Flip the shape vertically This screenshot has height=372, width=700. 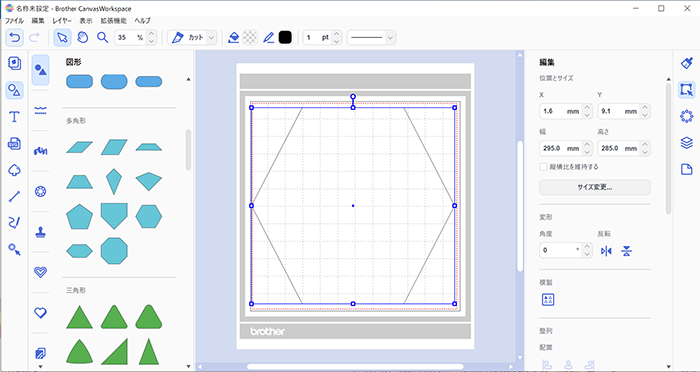627,251
